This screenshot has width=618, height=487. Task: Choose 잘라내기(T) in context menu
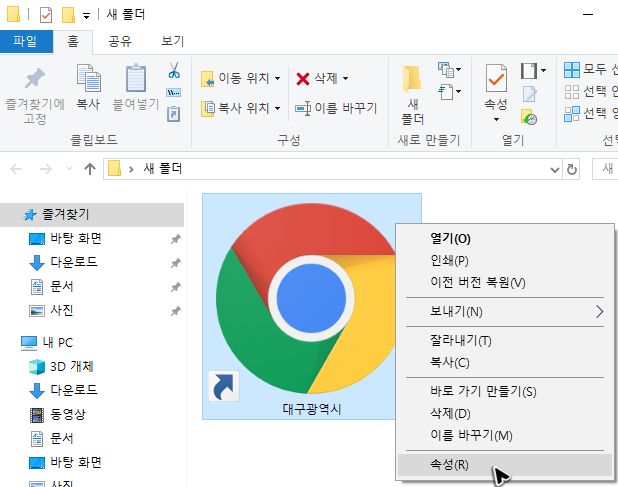coord(505,341)
